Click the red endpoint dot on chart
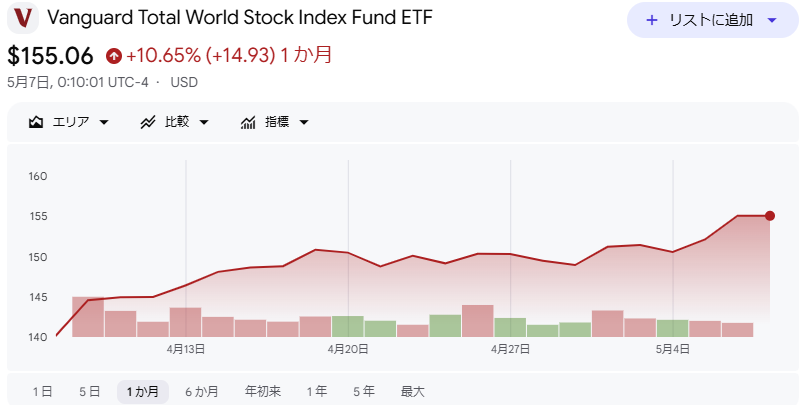 click(x=770, y=216)
